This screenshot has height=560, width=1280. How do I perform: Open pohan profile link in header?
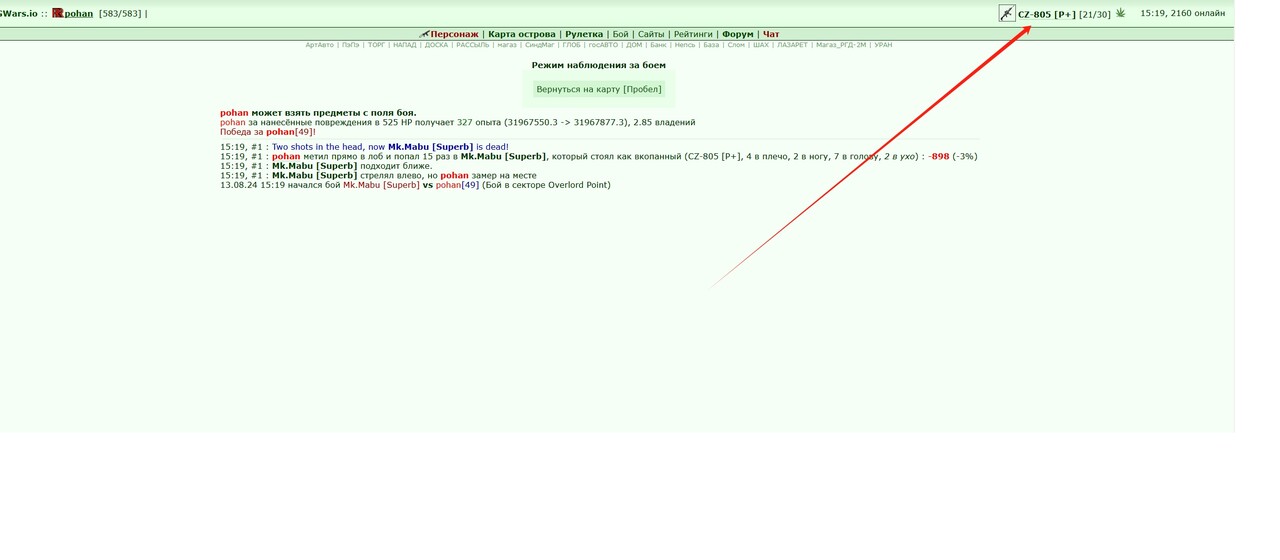pos(78,14)
